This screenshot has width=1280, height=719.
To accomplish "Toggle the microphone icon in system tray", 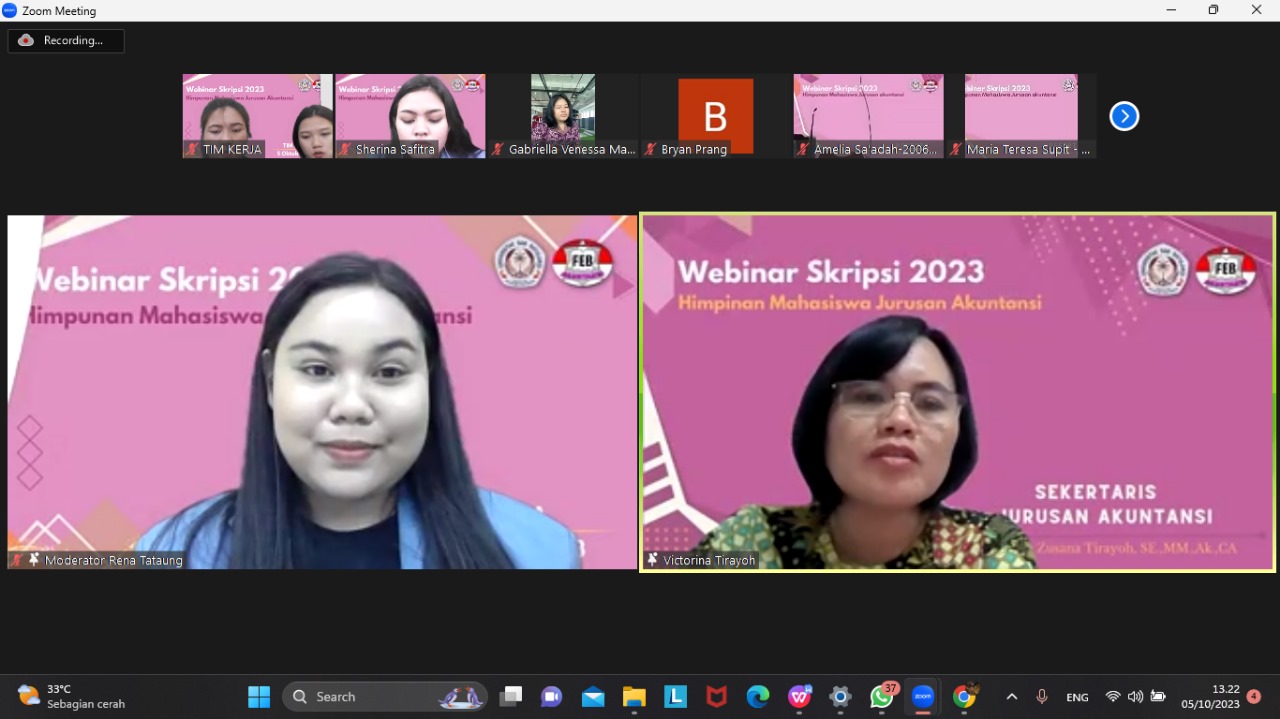I will pyautogui.click(x=1042, y=697).
